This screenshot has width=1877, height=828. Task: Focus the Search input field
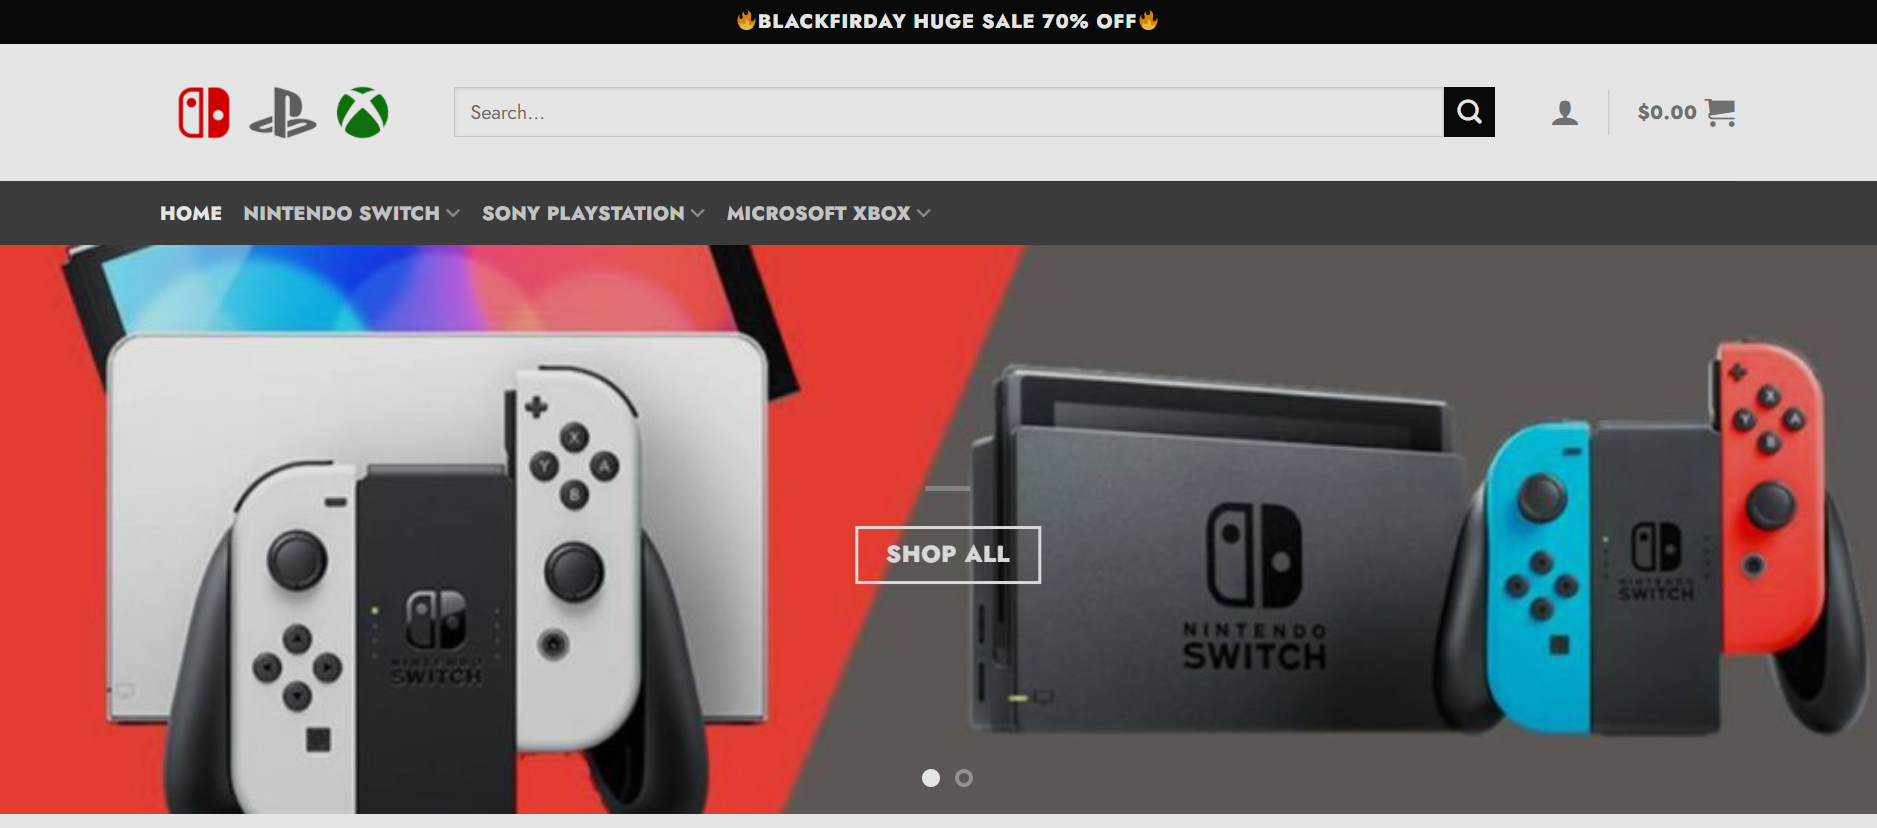pos(949,112)
